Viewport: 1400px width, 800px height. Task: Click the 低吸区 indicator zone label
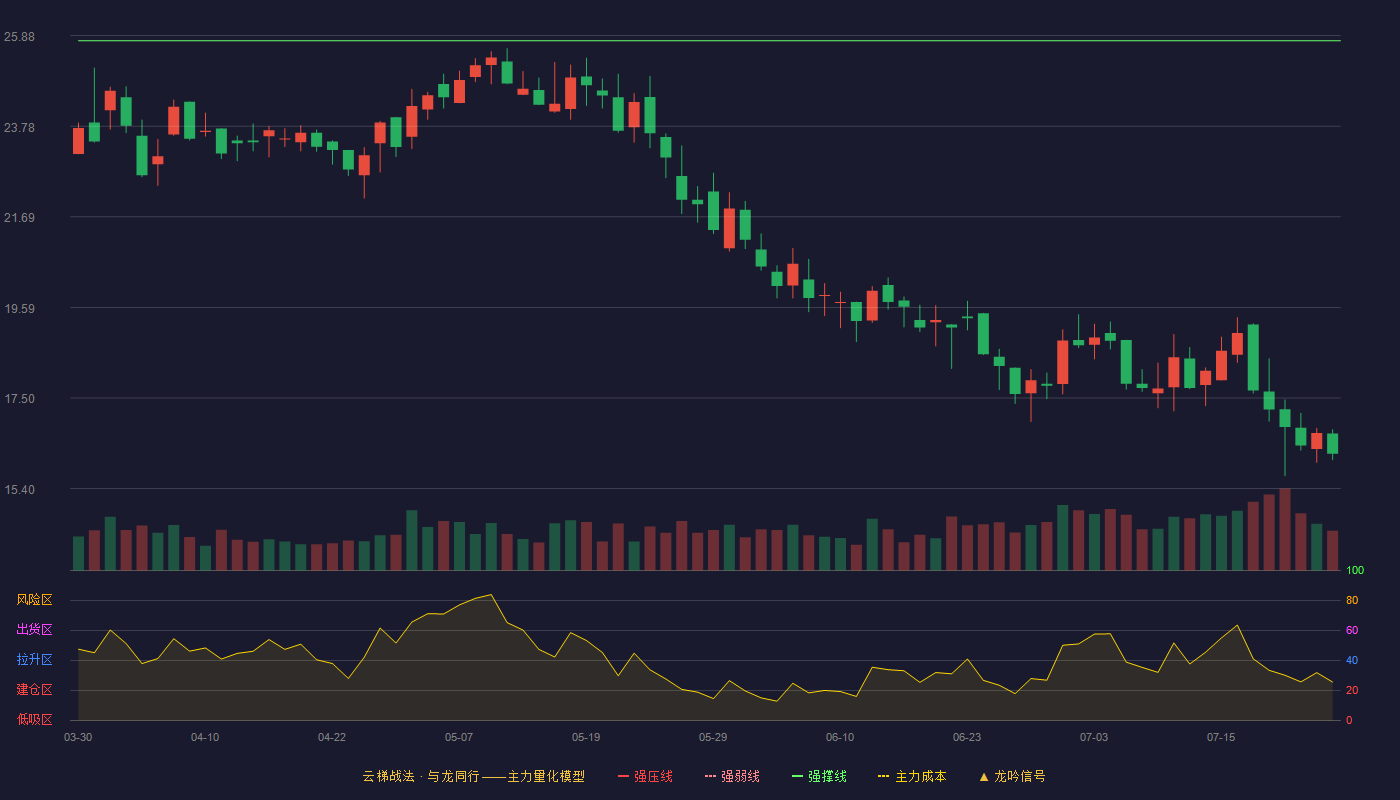pos(34,720)
